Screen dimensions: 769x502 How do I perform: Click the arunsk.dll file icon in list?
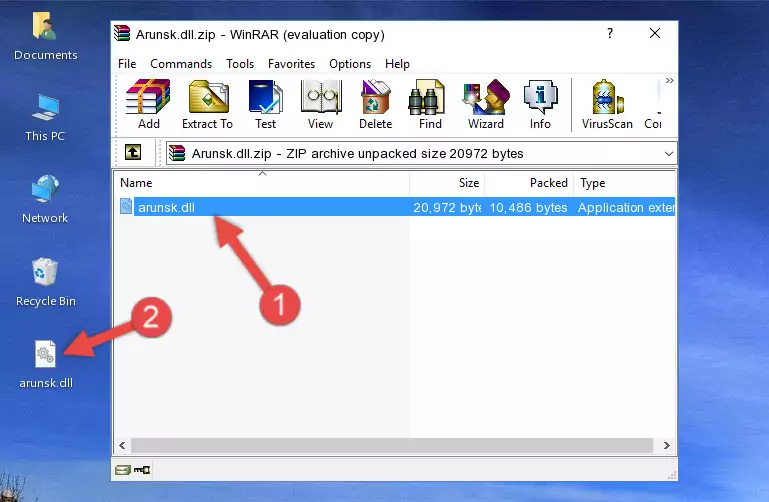coord(126,206)
